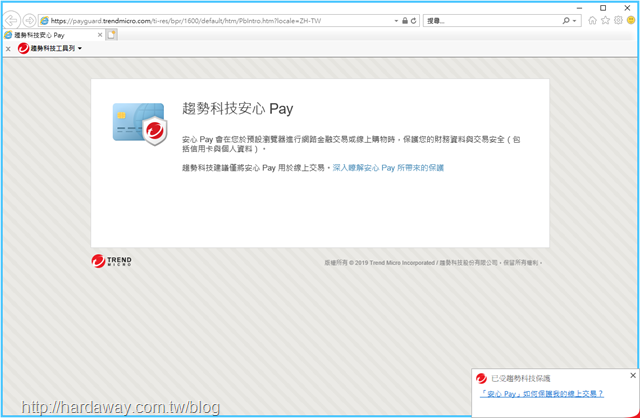Click the magnifier search icon
The width and height of the screenshot is (640, 418).
click(x=566, y=20)
